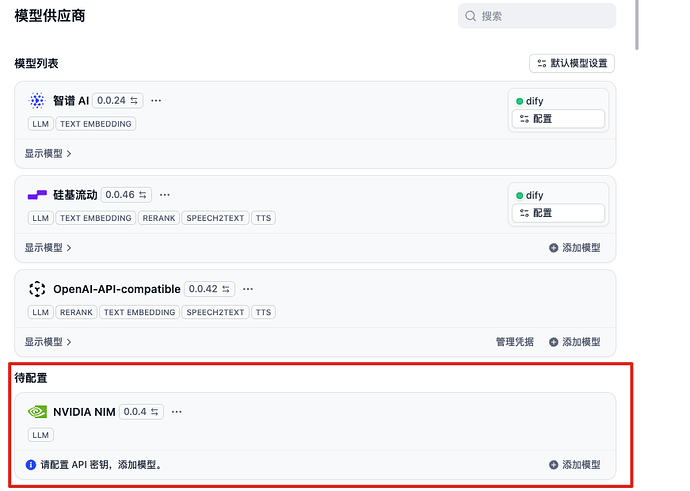Screen dimensions: 690x491
Task: Open 默认模型设置 button
Action: click(x=572, y=63)
